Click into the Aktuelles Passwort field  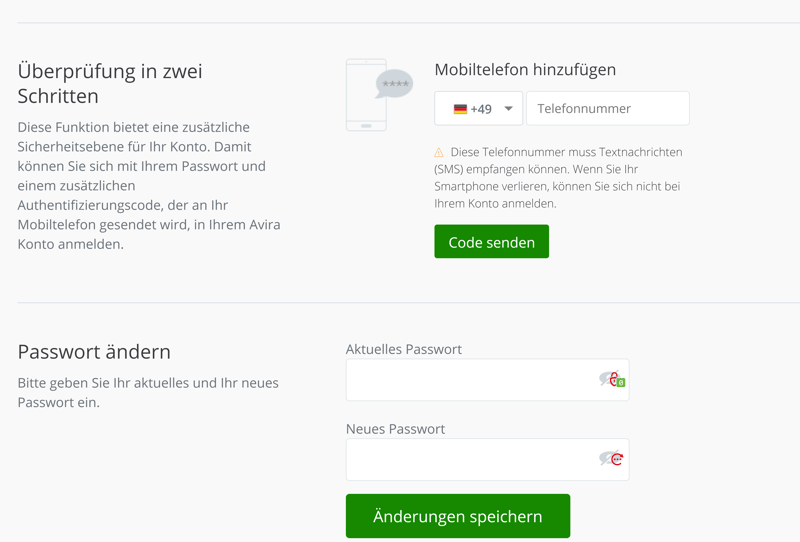click(470, 380)
